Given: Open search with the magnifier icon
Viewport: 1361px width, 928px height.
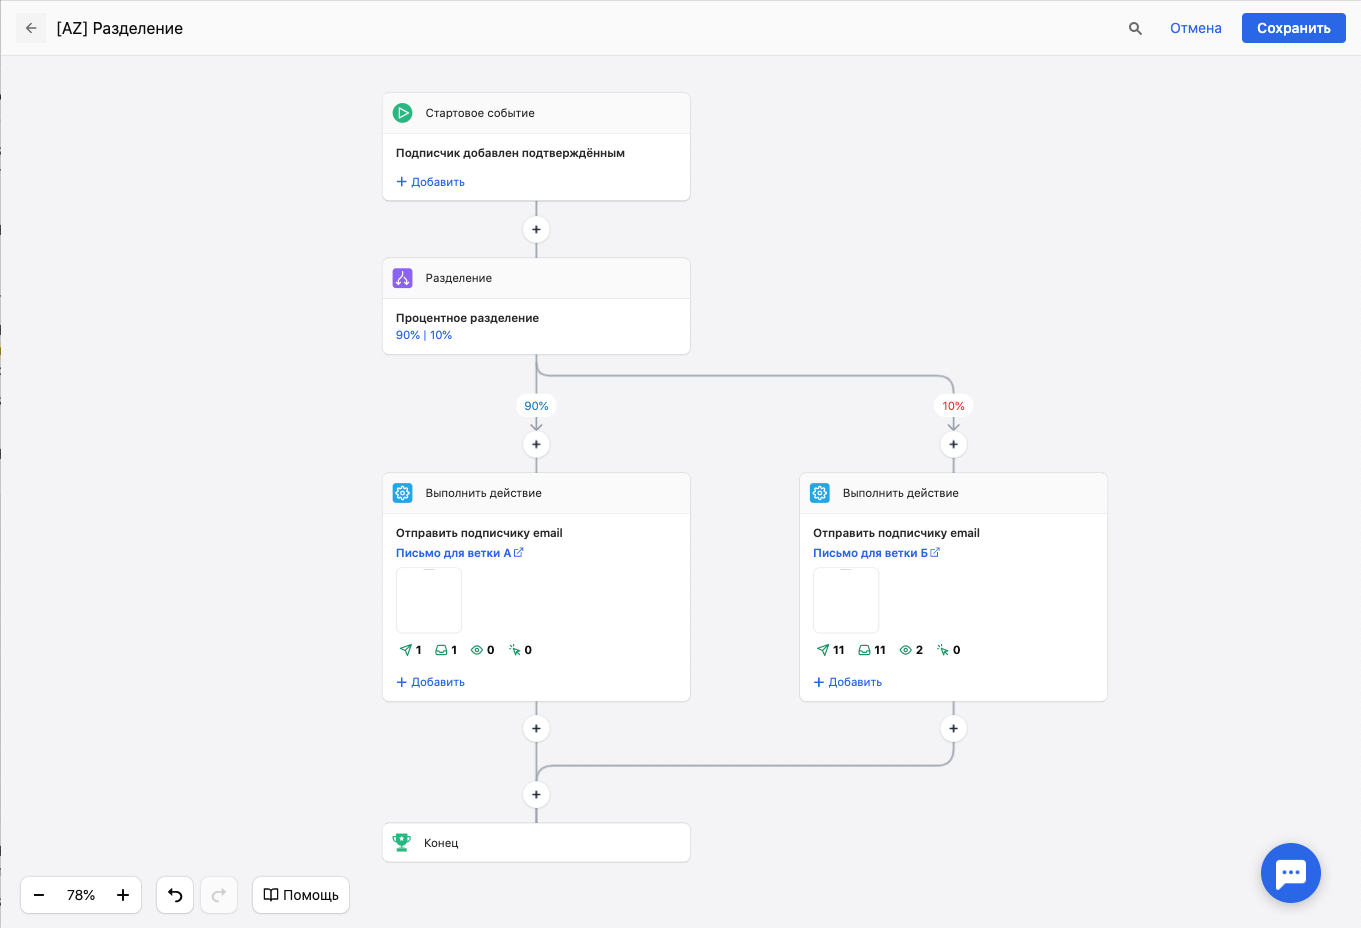Looking at the screenshot, I should pos(1135,28).
